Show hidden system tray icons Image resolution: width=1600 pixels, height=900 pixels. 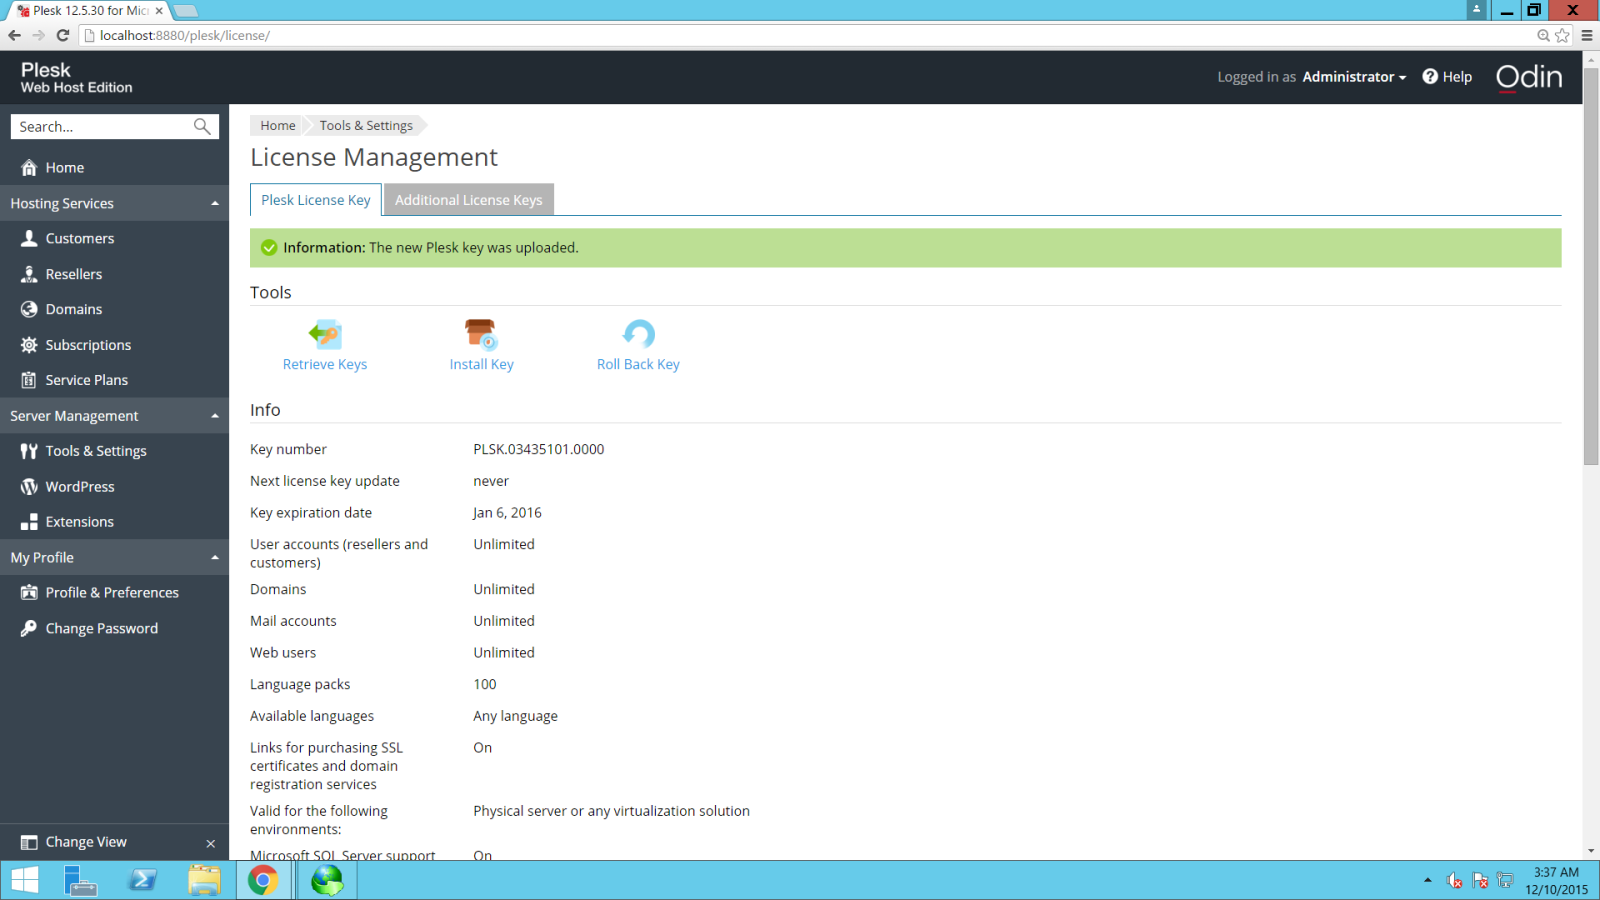coord(1427,881)
